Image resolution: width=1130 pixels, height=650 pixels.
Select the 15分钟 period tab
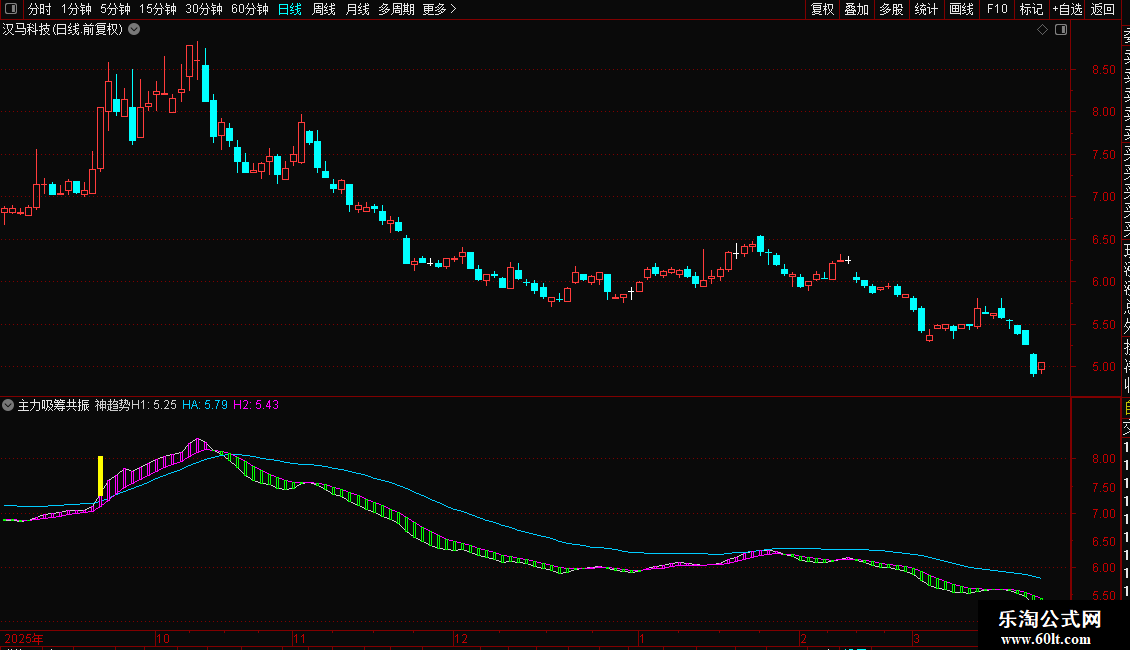pos(157,9)
